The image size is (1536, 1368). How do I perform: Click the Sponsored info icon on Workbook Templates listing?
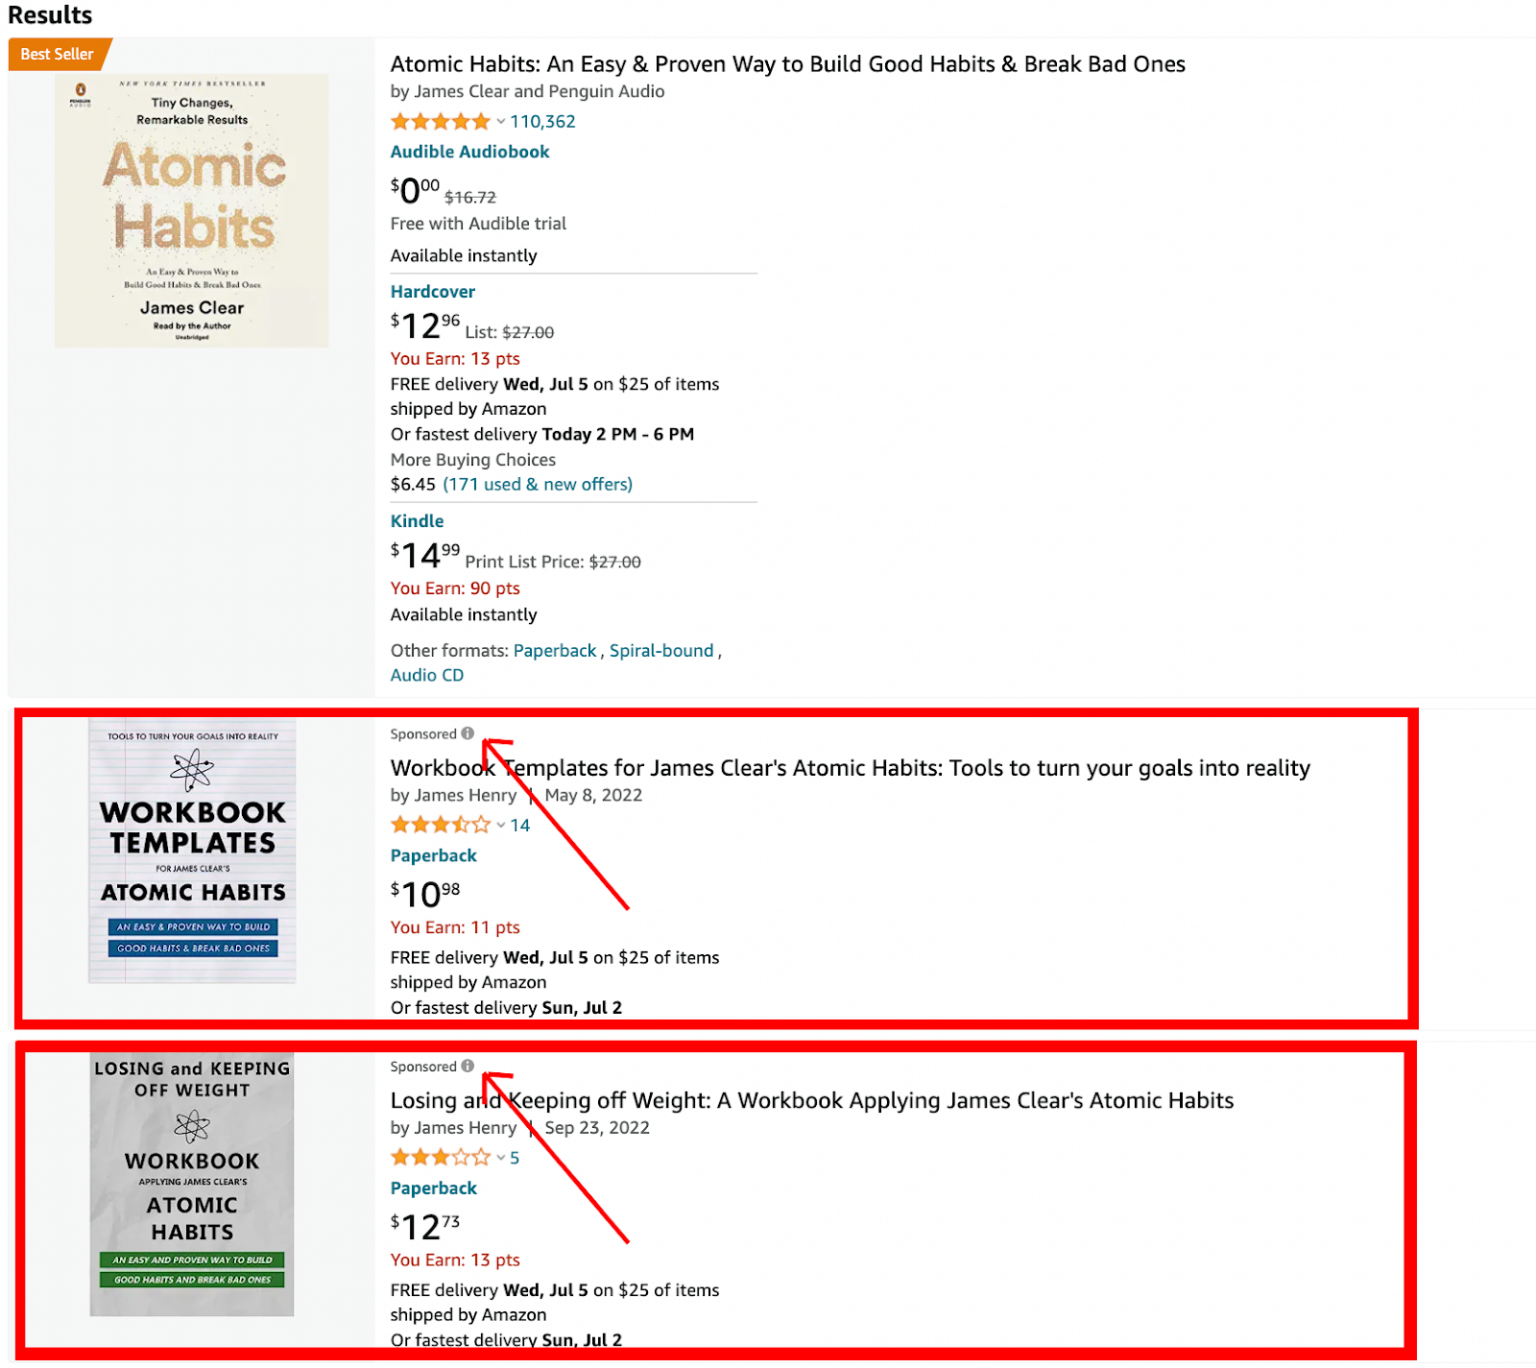469,733
